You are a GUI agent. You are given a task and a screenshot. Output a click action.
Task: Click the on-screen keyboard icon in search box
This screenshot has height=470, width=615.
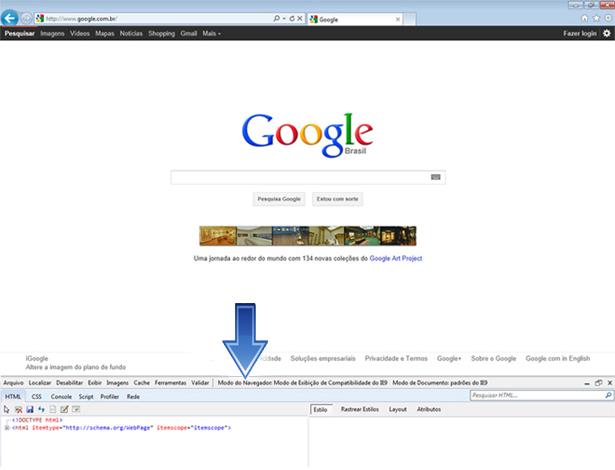coord(435,177)
